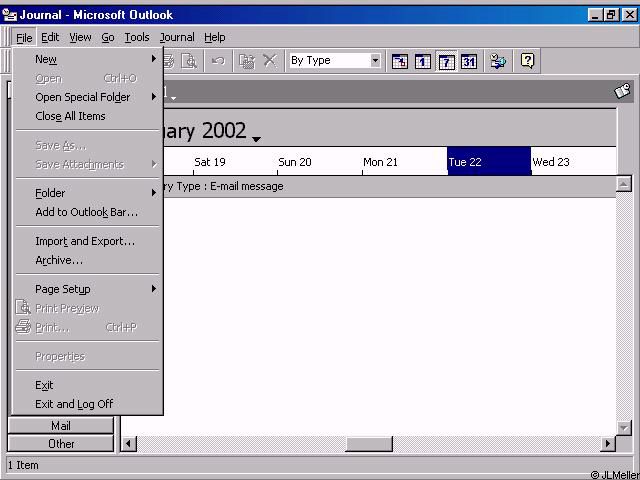Open the Edit menu
This screenshot has width=640, height=480.
[50, 38]
